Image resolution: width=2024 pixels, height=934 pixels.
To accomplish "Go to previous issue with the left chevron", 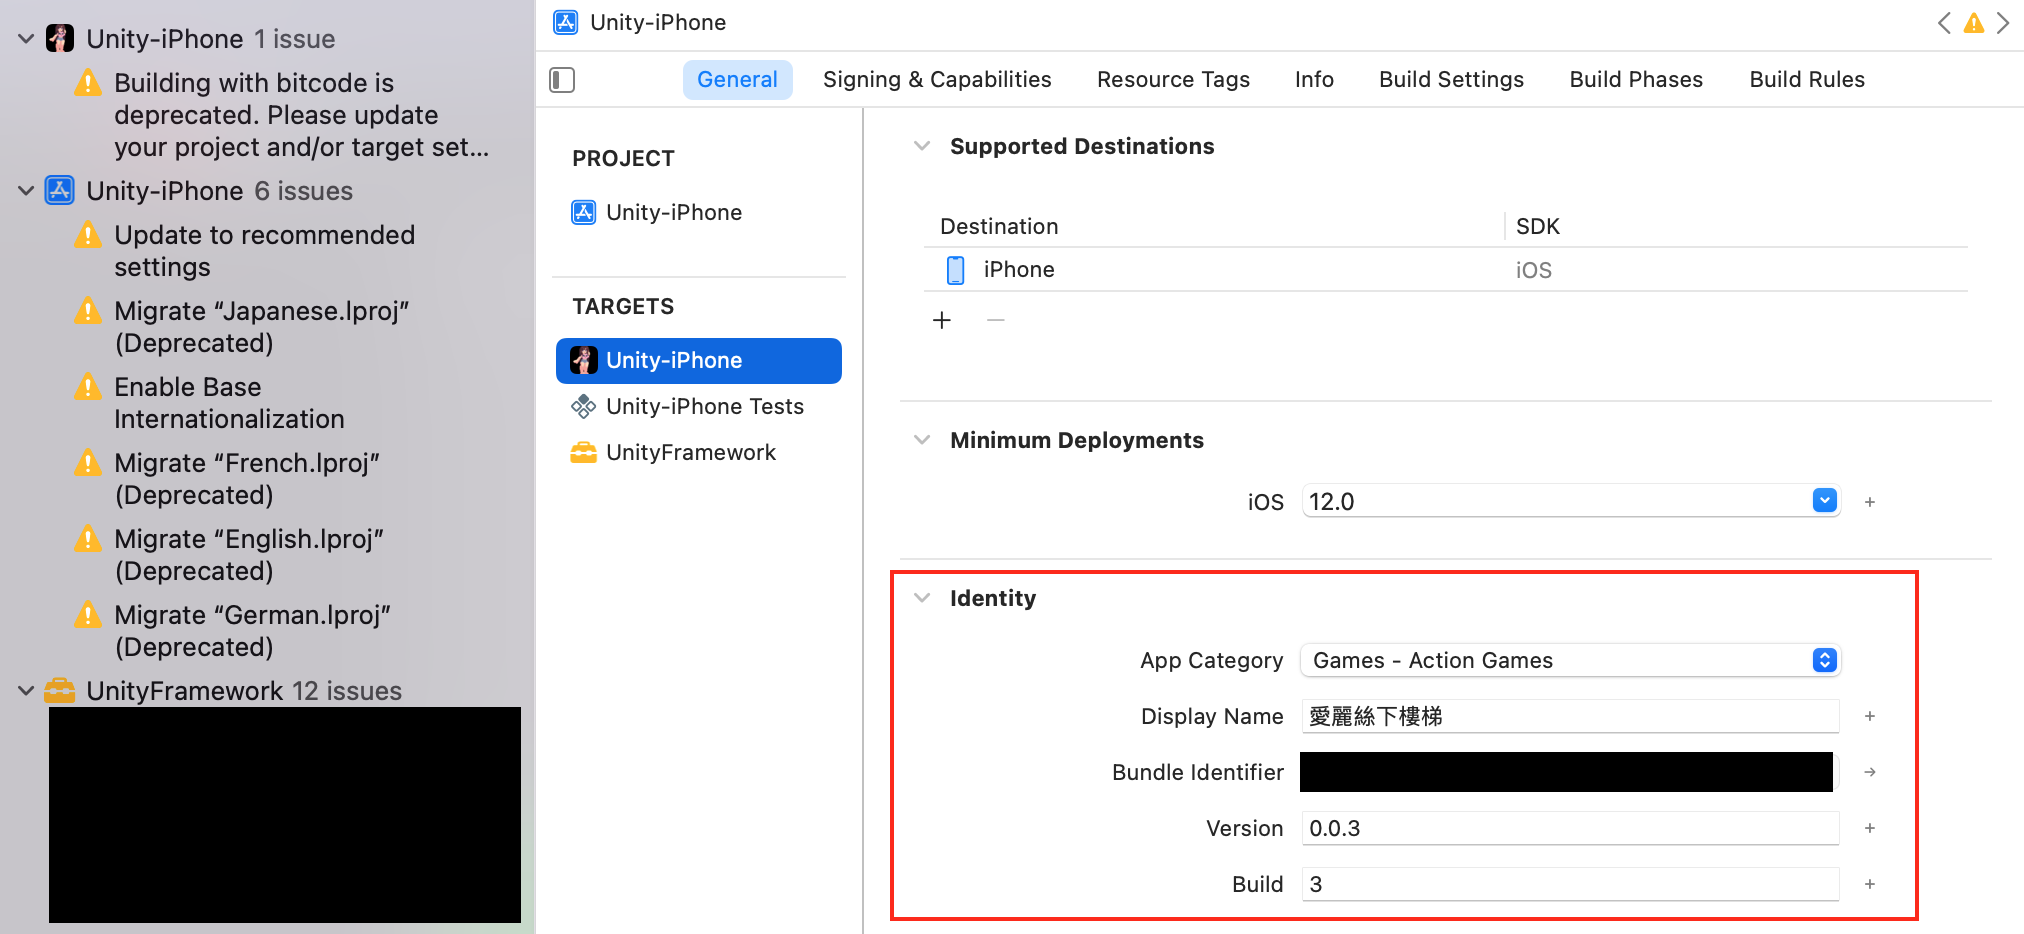I will 1944,23.
